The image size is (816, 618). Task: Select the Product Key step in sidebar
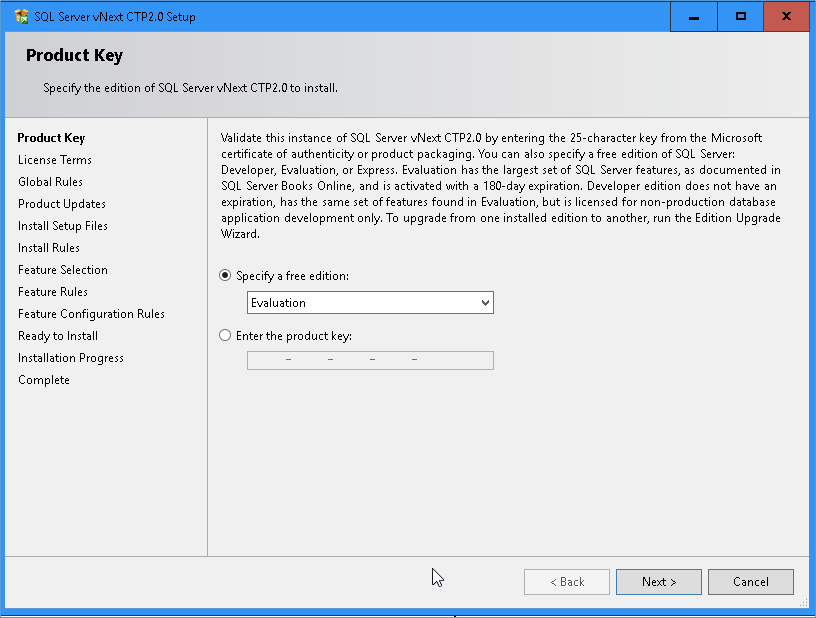(51, 138)
